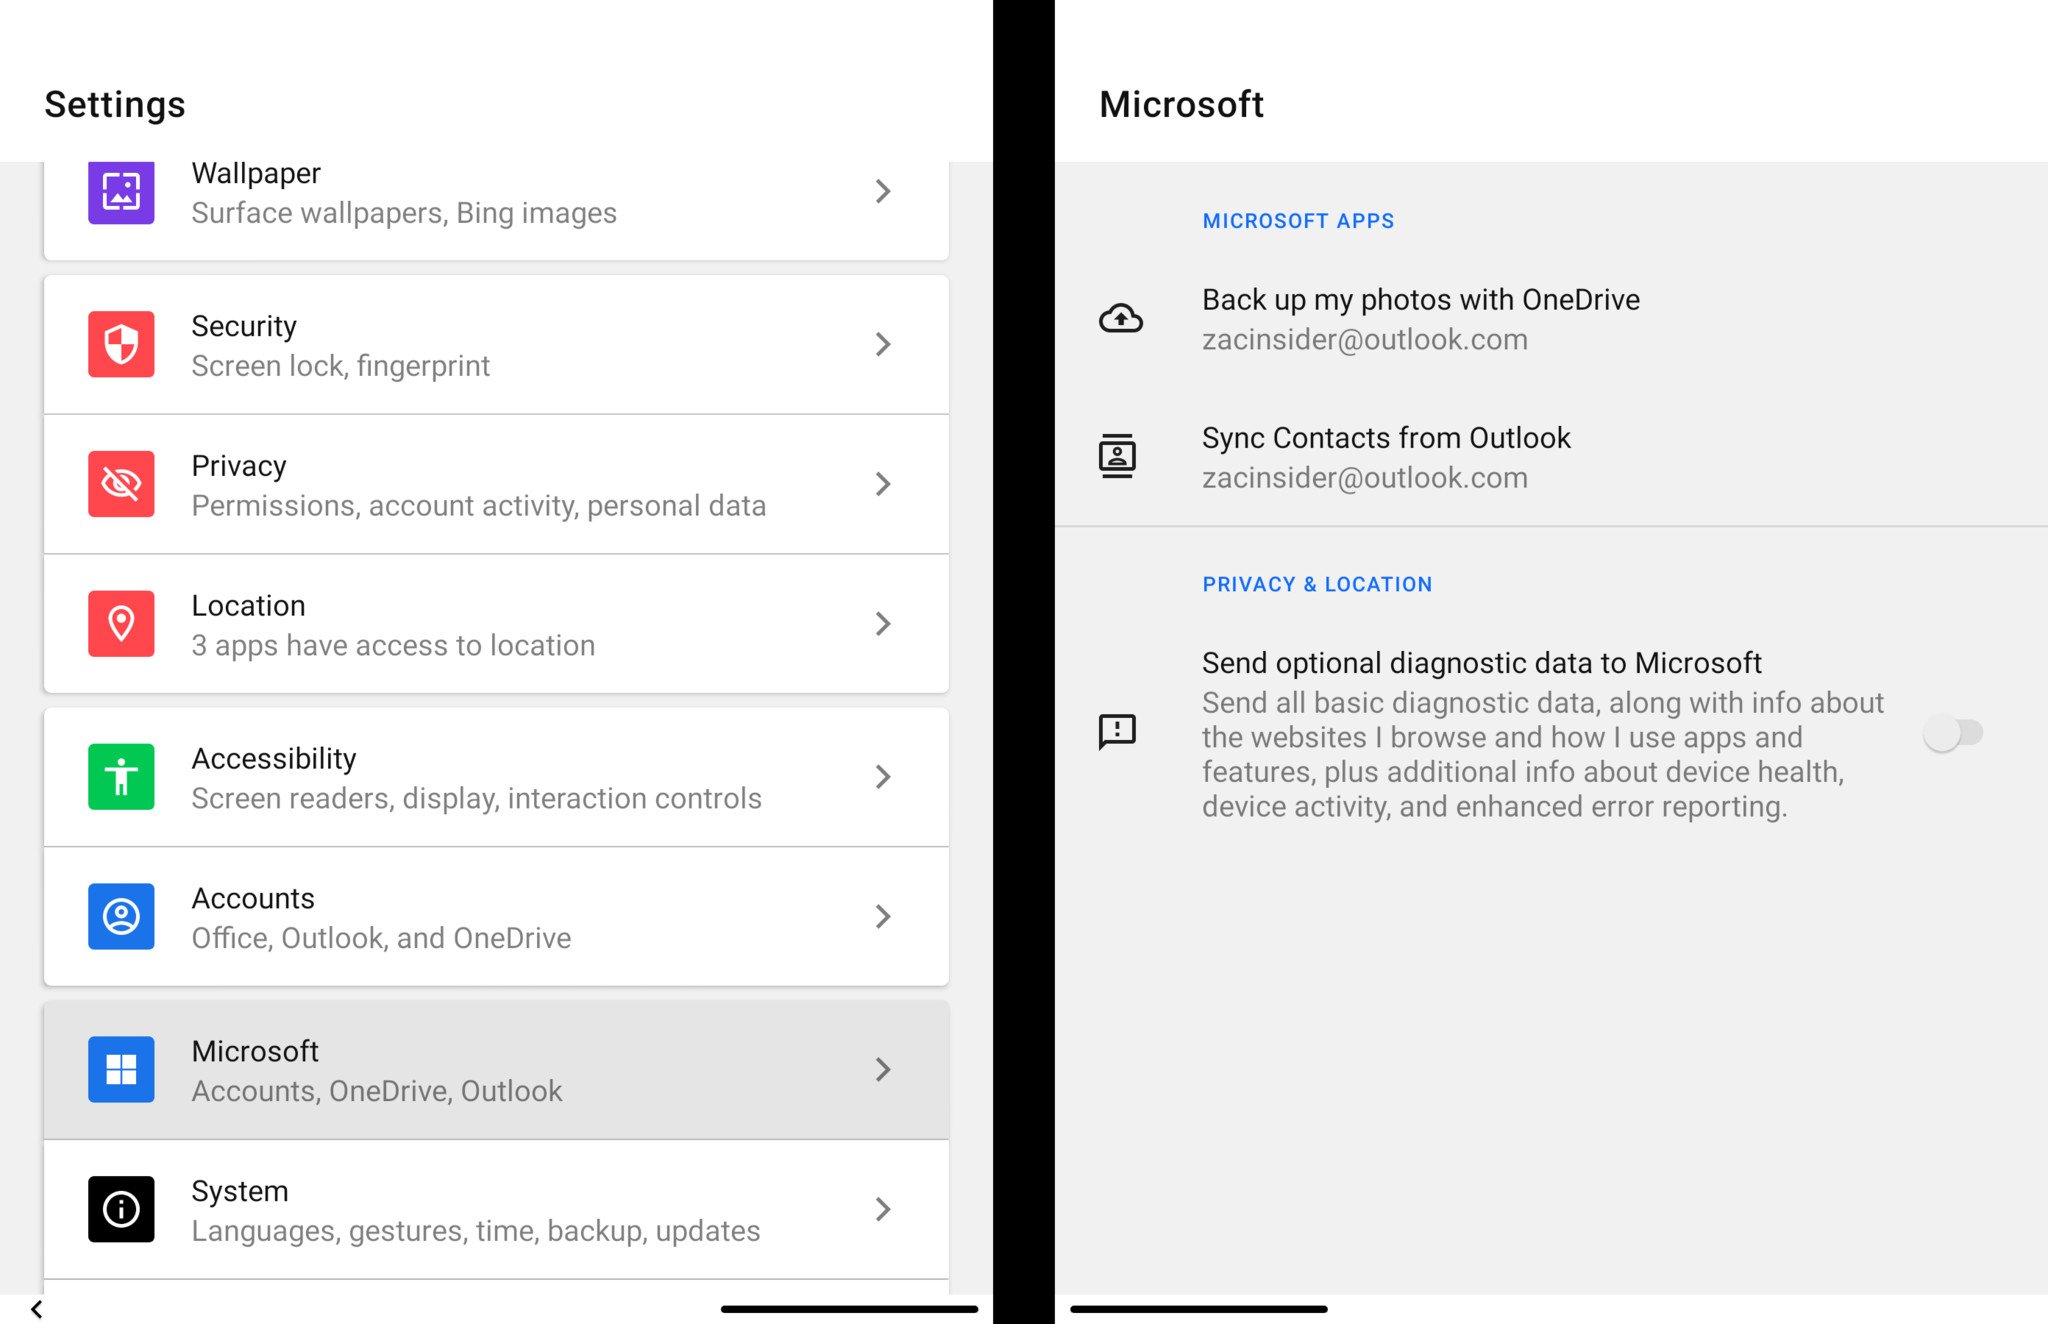Open the Privacy settings
Screen dimensions: 2048x1324
[x=499, y=485]
